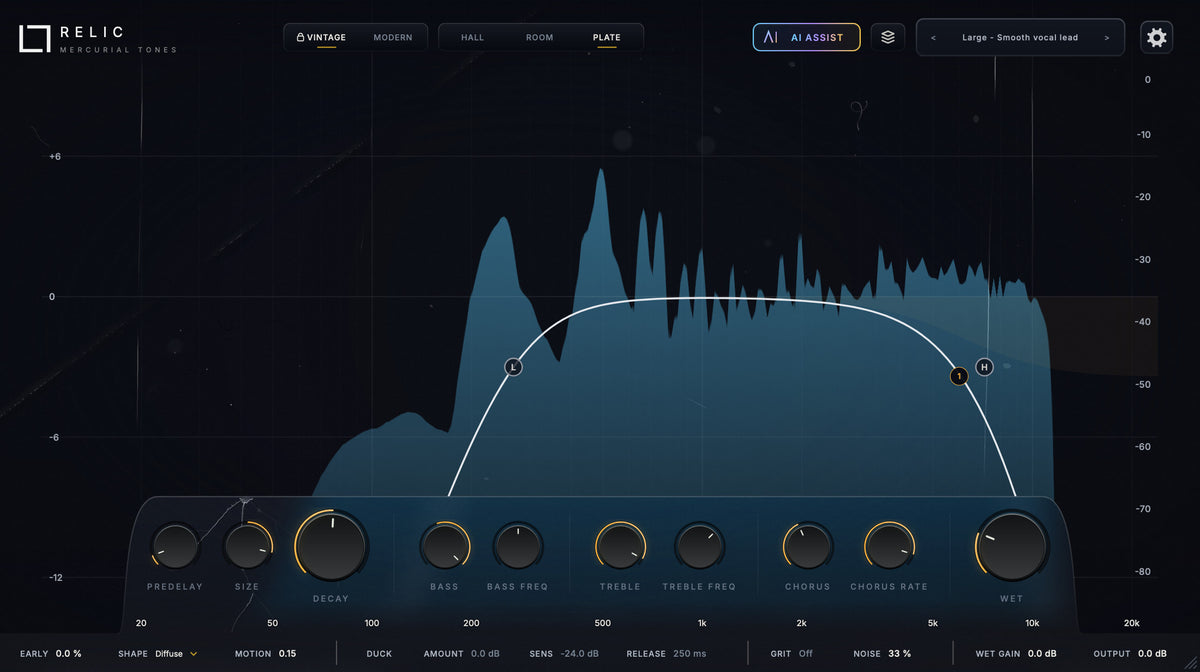Click the Early 0.0 % value
This screenshot has height=672, width=1200.
[x=69, y=654]
